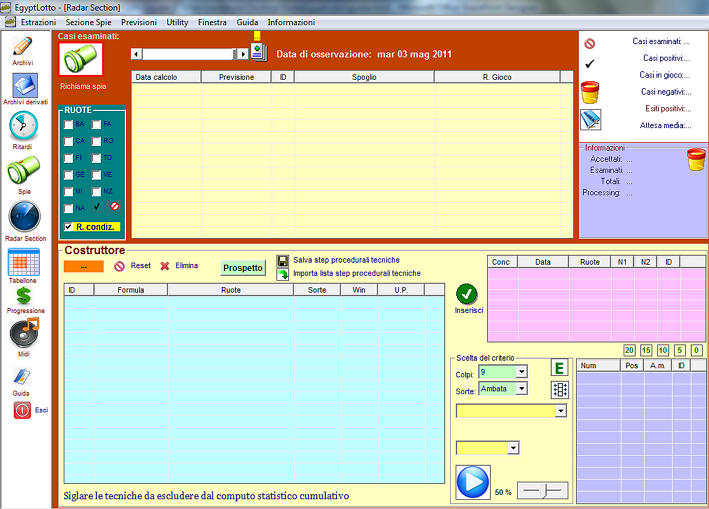
Task: Click the Reset prohibition icon
Action: click(x=119, y=266)
